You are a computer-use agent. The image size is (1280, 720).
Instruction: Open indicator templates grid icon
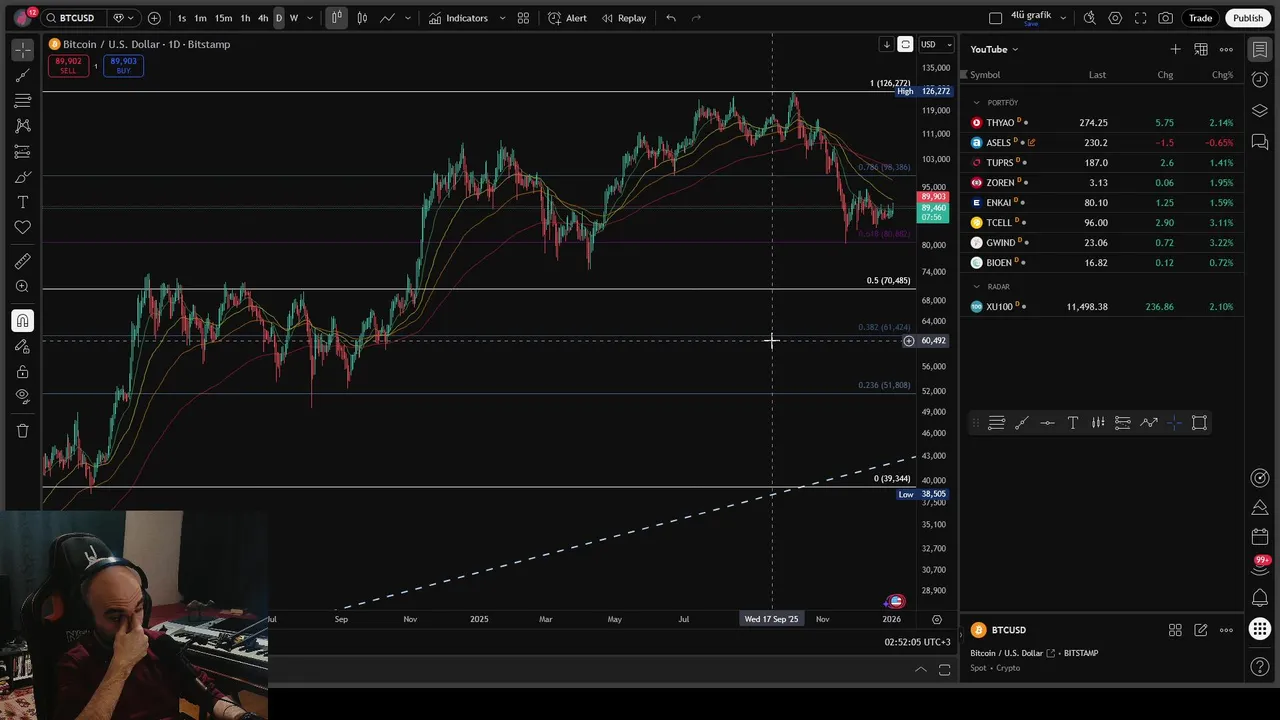523,18
